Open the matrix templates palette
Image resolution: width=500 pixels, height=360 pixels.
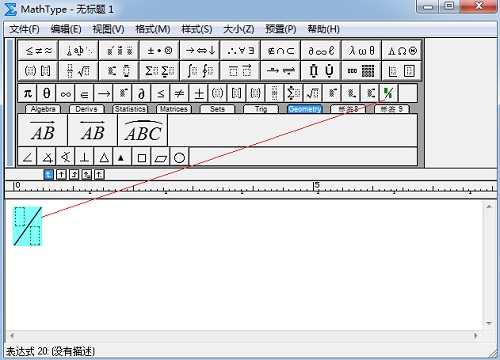click(361, 71)
